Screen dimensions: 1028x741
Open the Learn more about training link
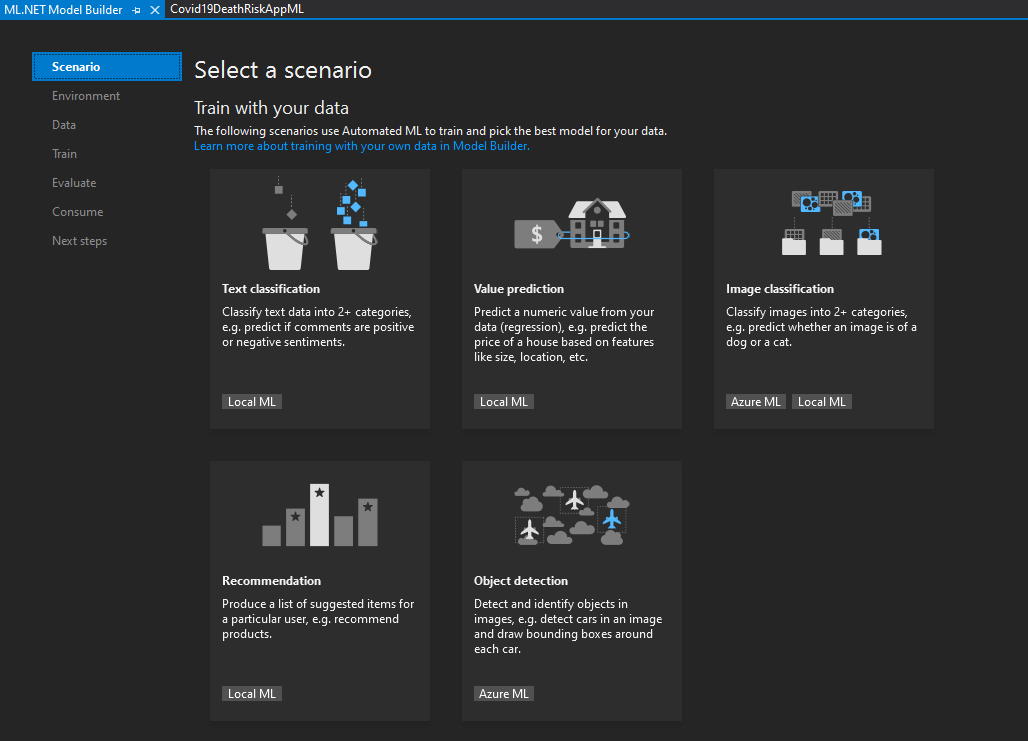(362, 146)
